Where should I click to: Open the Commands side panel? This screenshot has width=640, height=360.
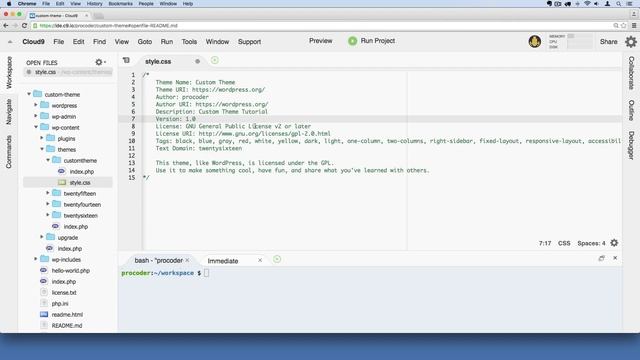pos(9,151)
